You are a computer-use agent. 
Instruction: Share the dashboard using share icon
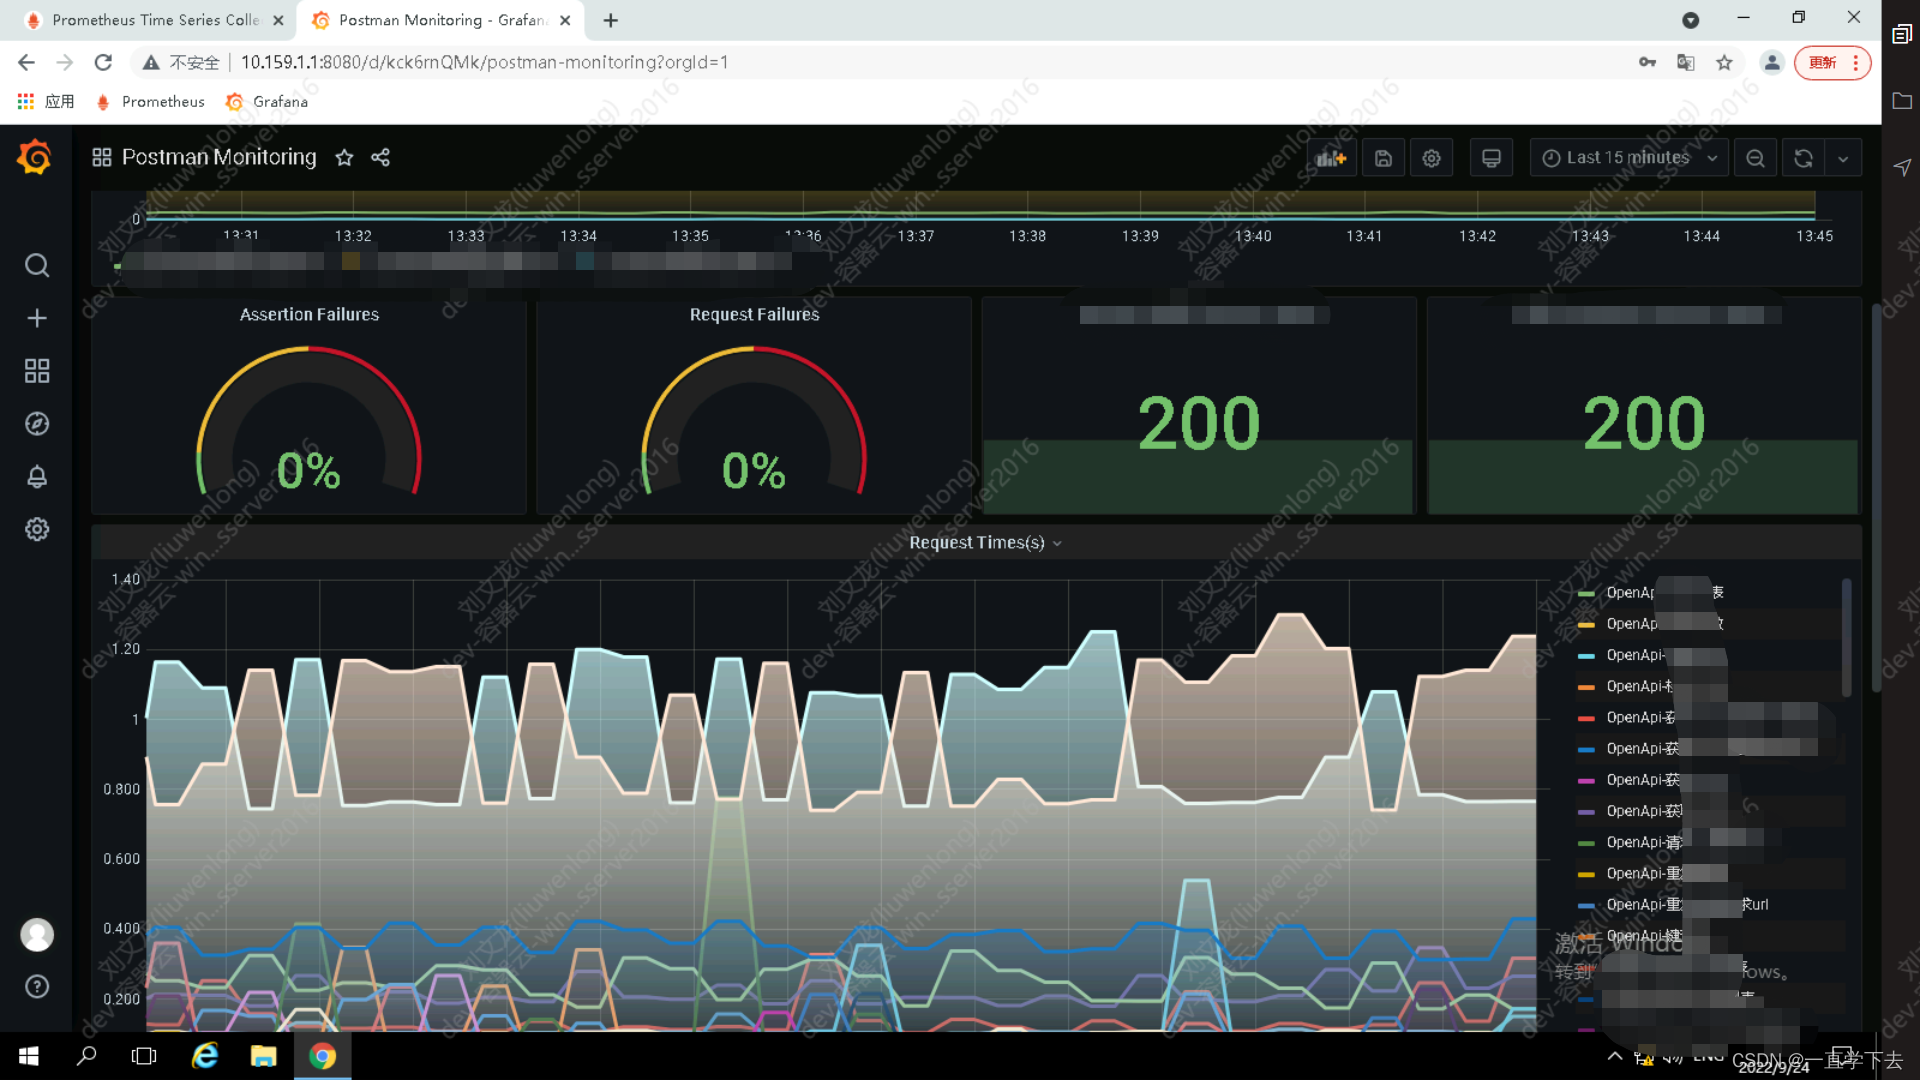click(380, 158)
